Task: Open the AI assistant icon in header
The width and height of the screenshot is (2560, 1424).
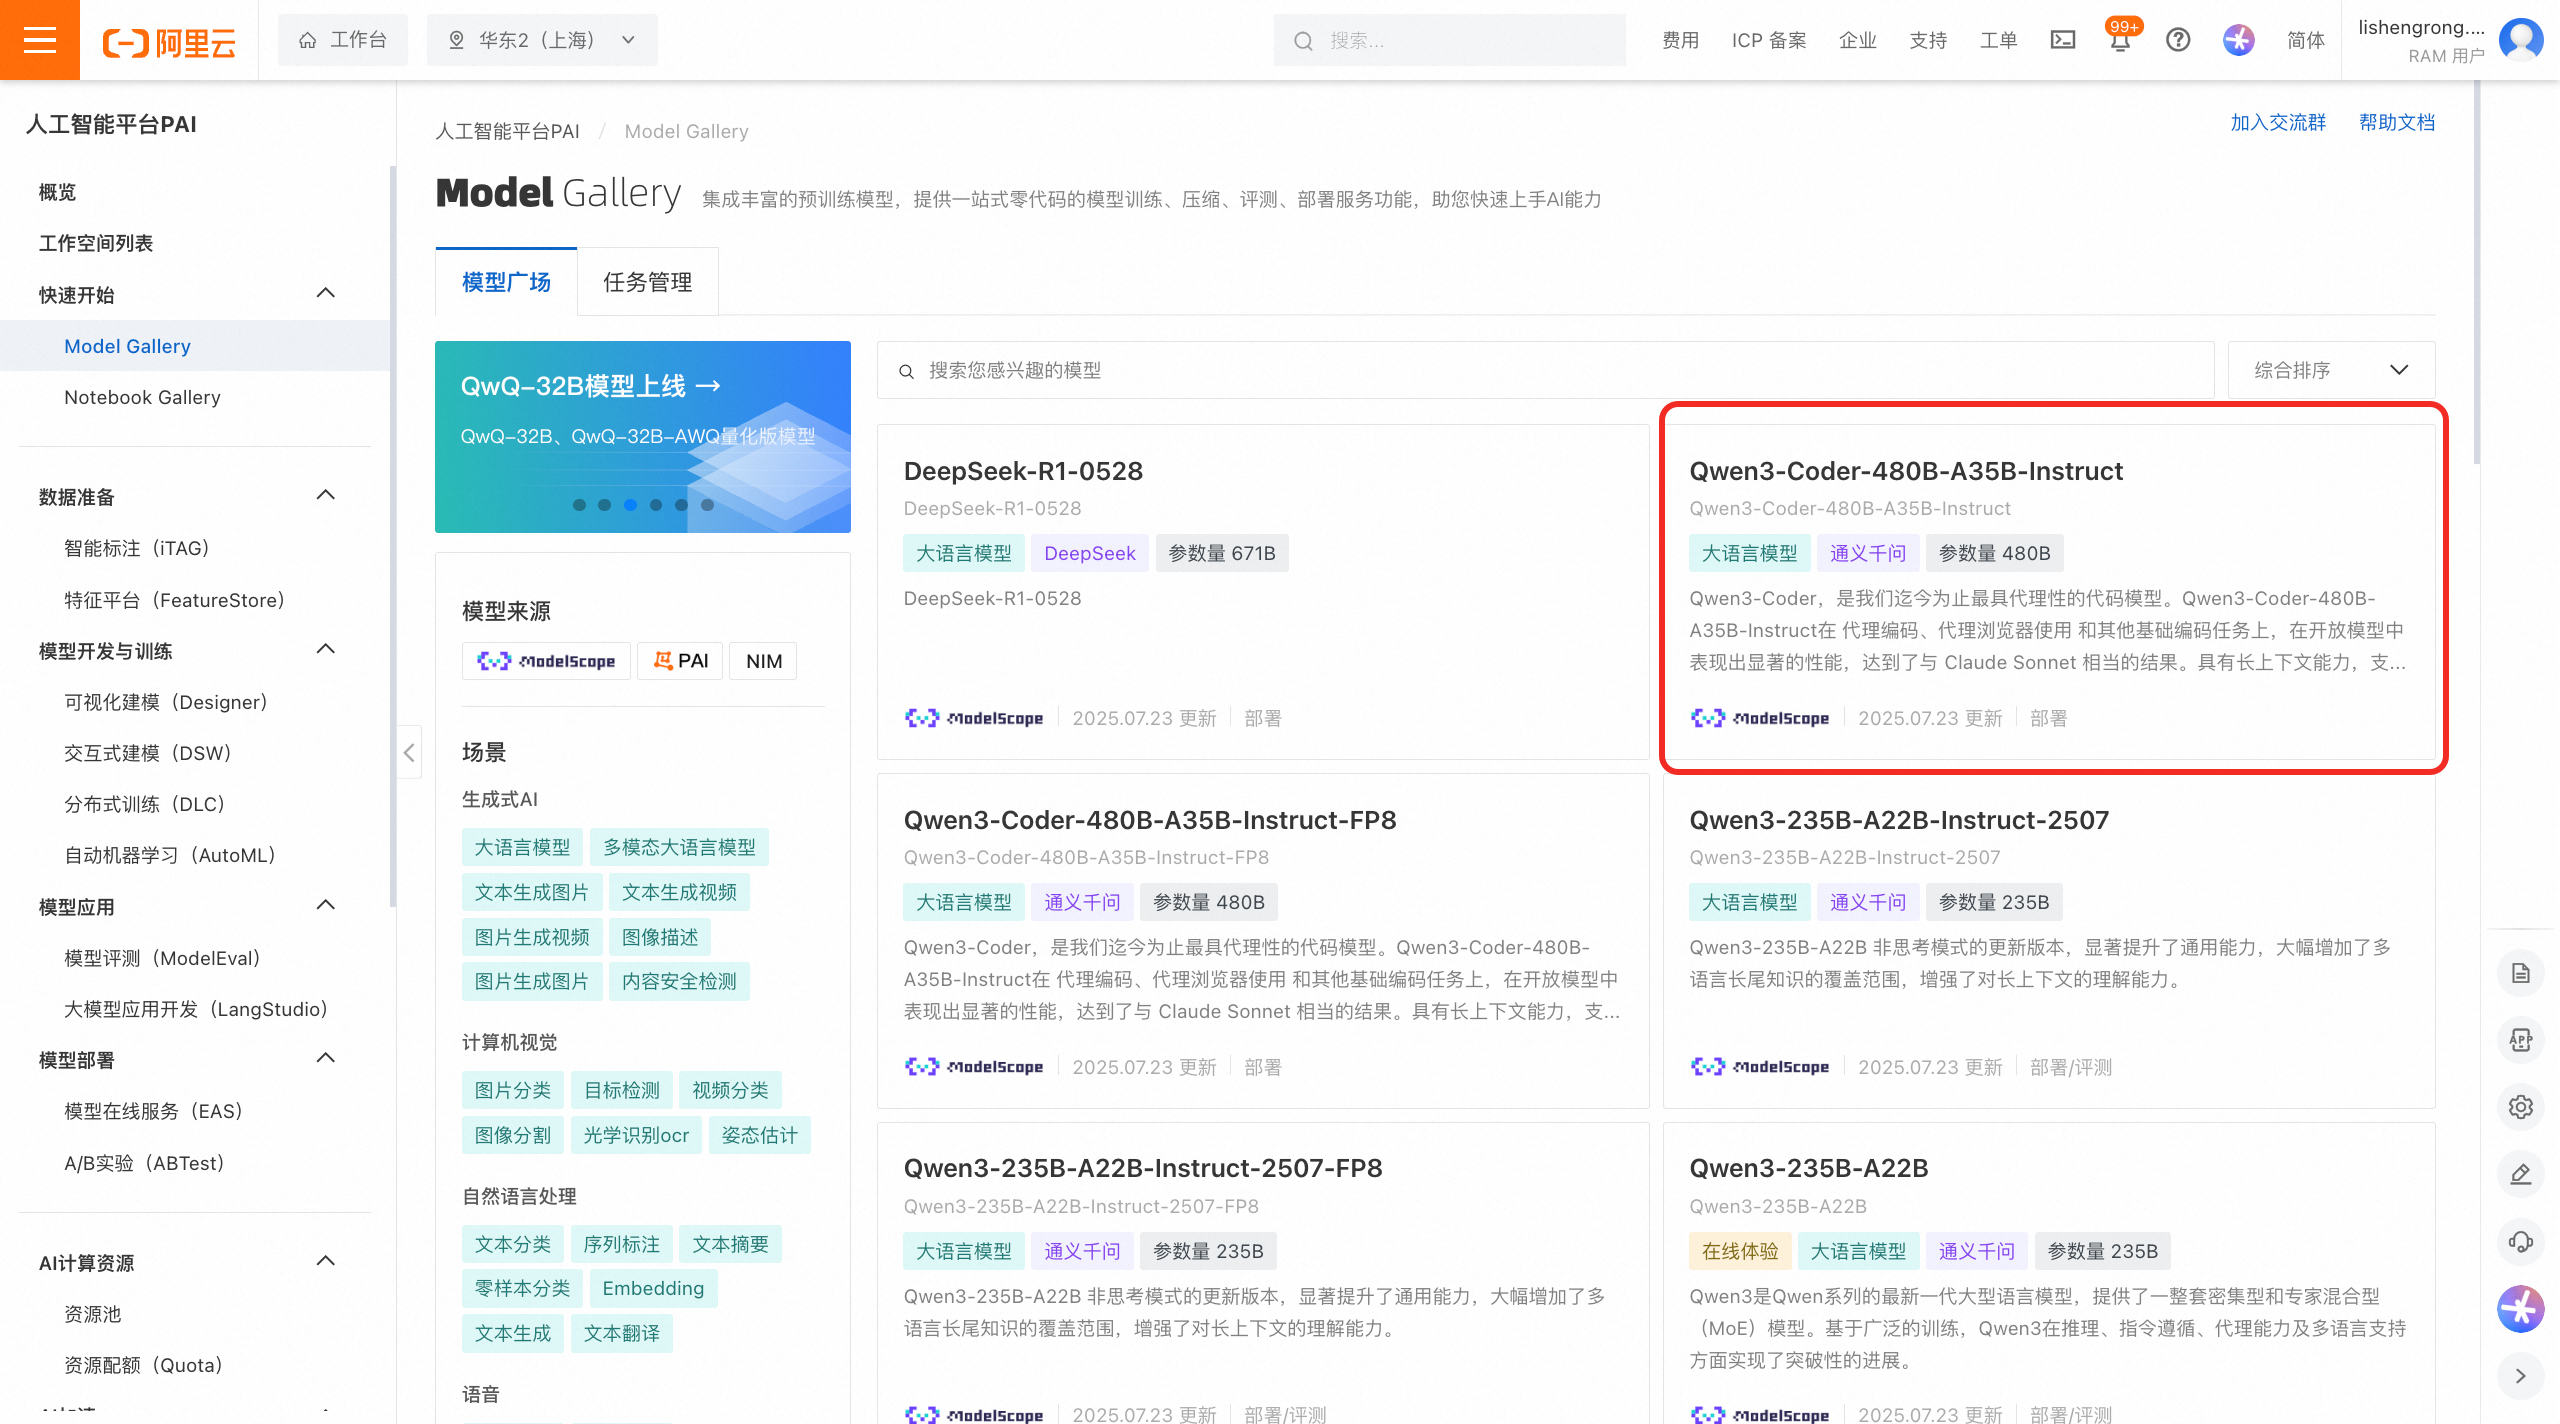Action: coord(2238,40)
